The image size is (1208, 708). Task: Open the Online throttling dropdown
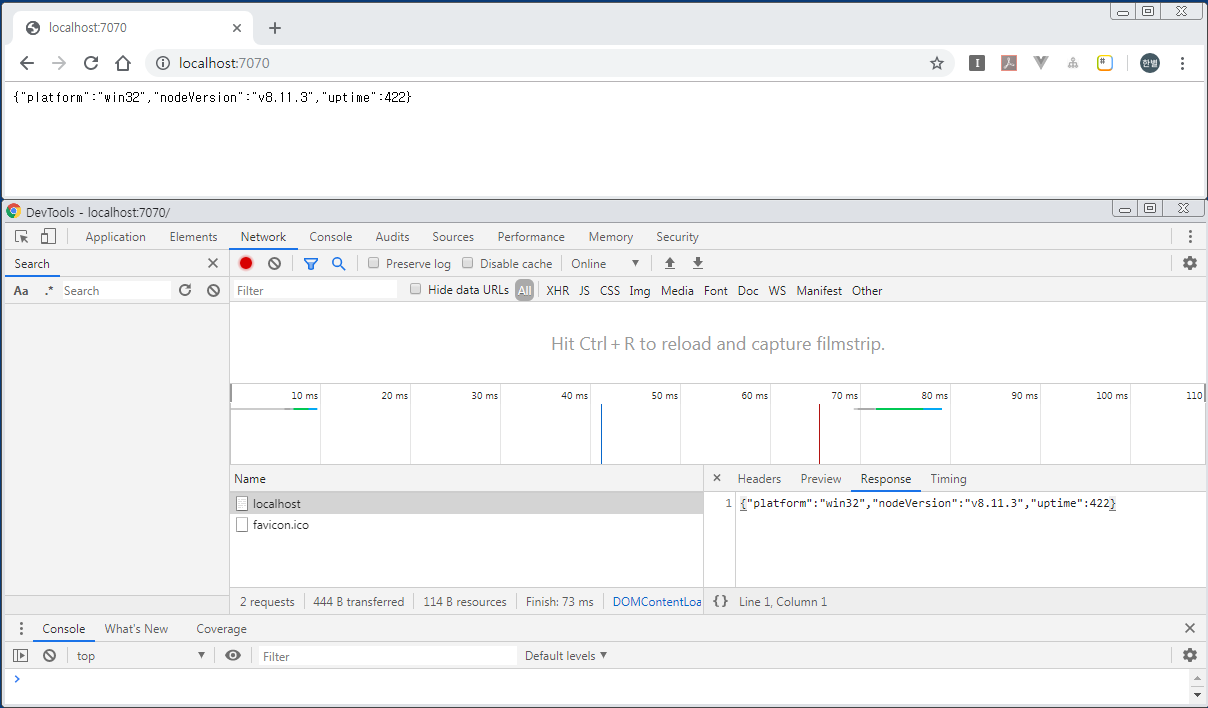(604, 264)
